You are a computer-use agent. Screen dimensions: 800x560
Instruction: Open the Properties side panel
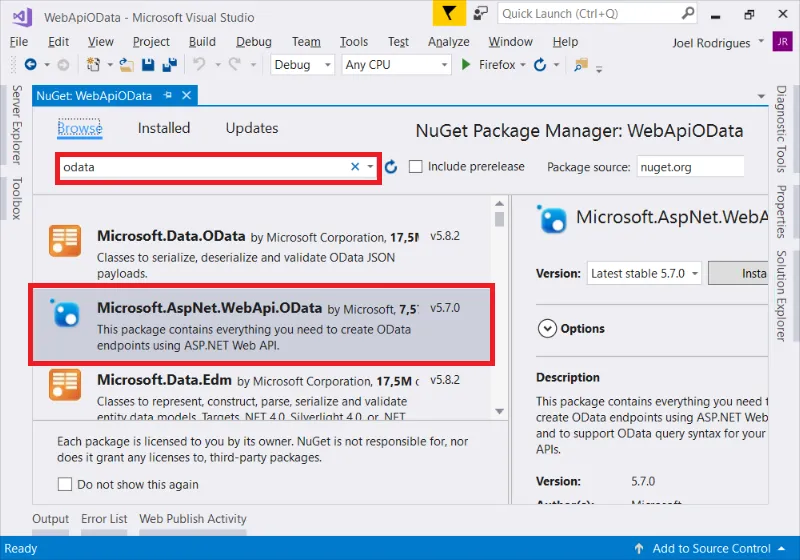point(781,211)
